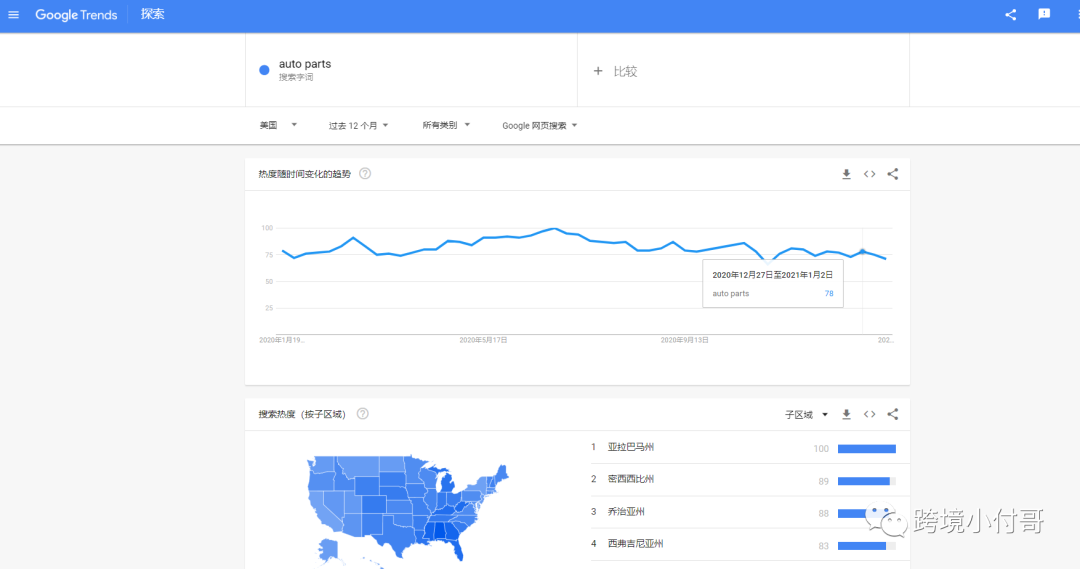The image size is (1080, 569).
Task: Click the plus icon beside 比较
Action: click(598, 71)
